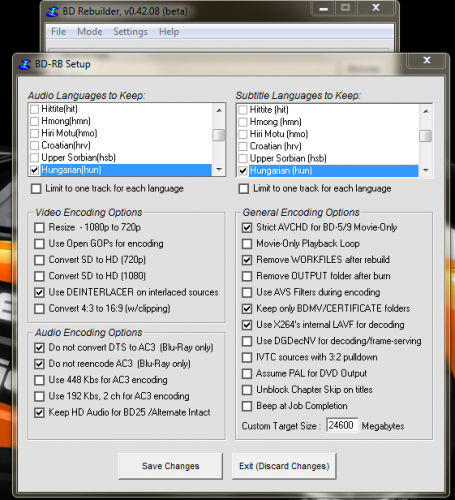Viewport: 455px width, 500px height.
Task: Enable Convert 4:3 to 16:9 with clipping
Action: point(39,309)
